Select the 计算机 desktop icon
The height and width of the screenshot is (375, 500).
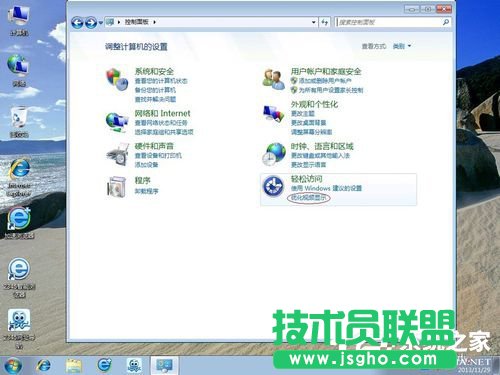[x=19, y=21]
